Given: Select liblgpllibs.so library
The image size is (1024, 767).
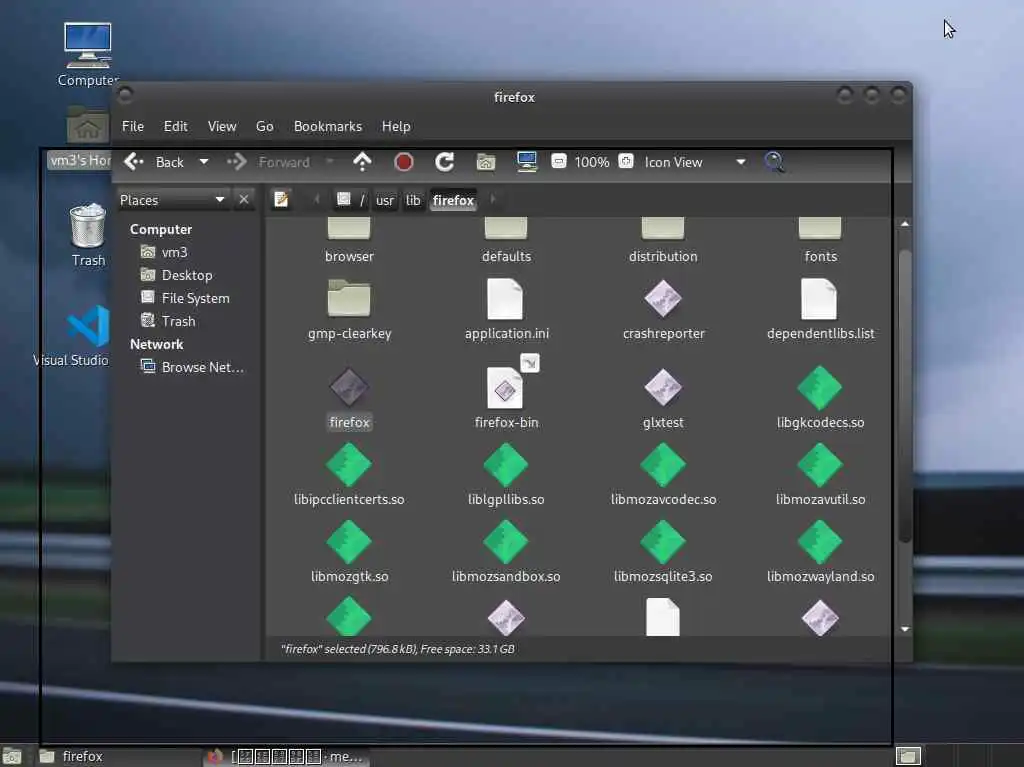Looking at the screenshot, I should pyautogui.click(x=506, y=475).
